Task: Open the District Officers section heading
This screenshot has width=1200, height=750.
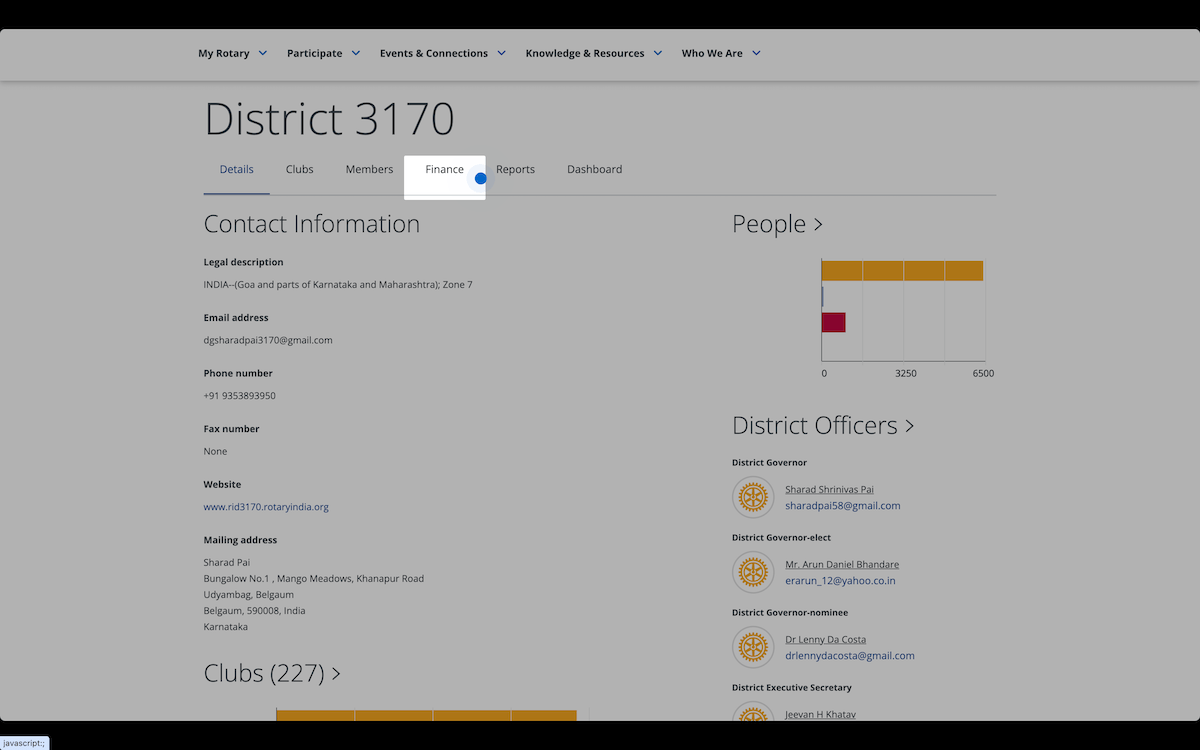Action: 822,426
